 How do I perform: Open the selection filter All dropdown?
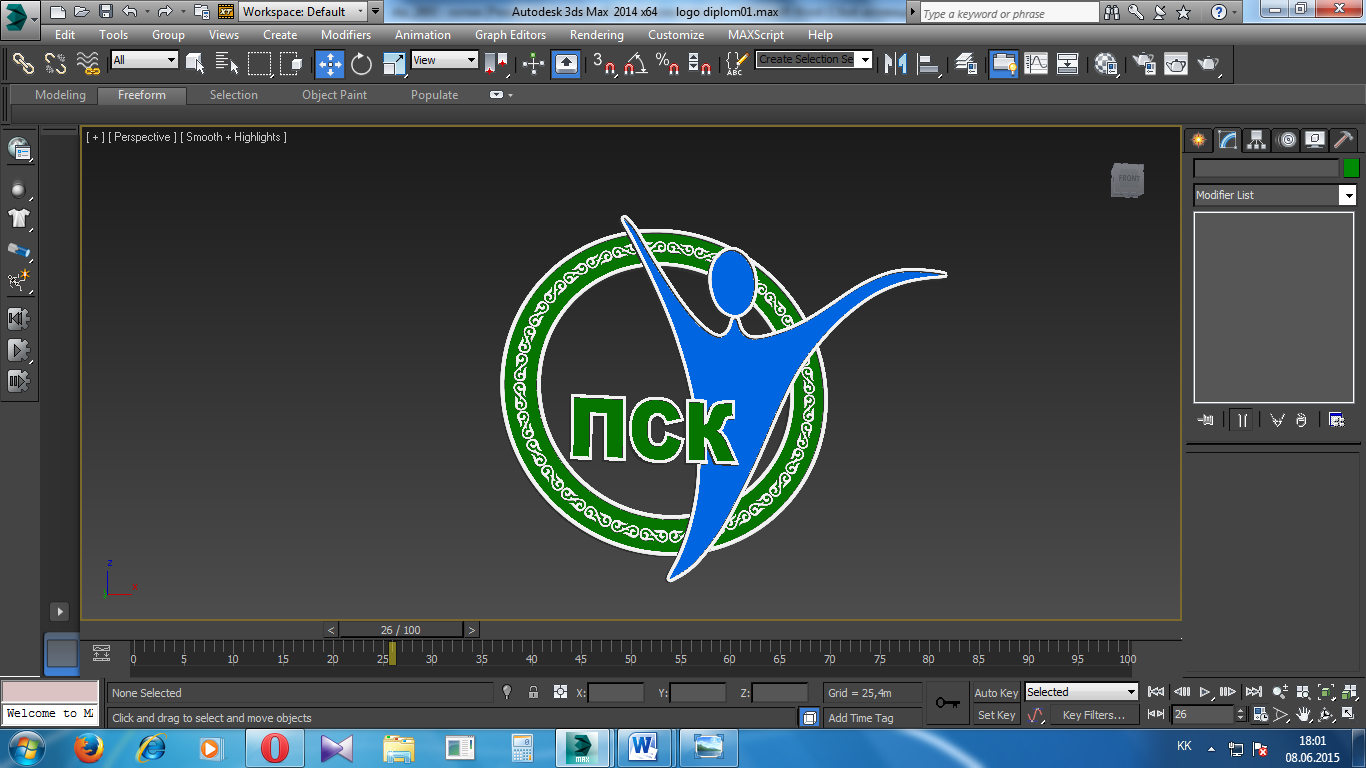[x=144, y=60]
